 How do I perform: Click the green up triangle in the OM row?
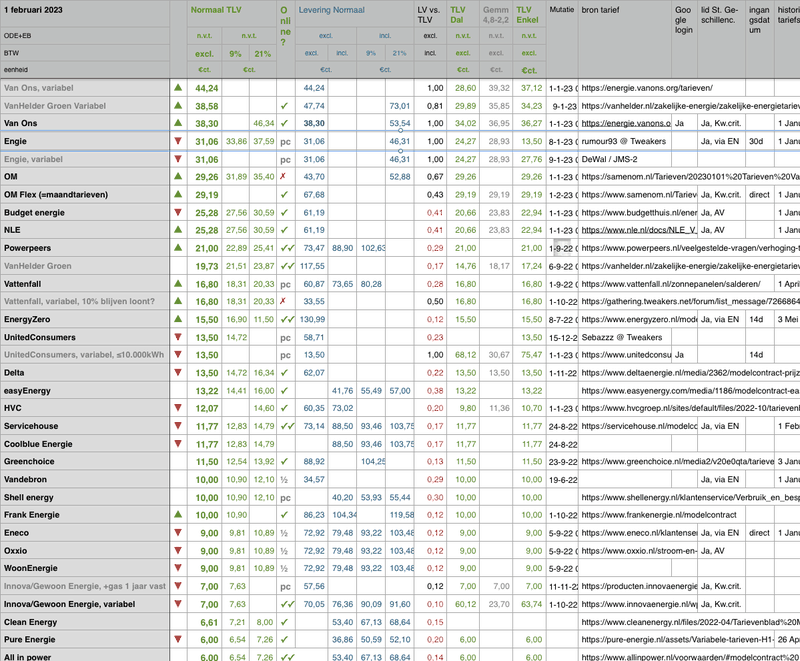tap(178, 176)
